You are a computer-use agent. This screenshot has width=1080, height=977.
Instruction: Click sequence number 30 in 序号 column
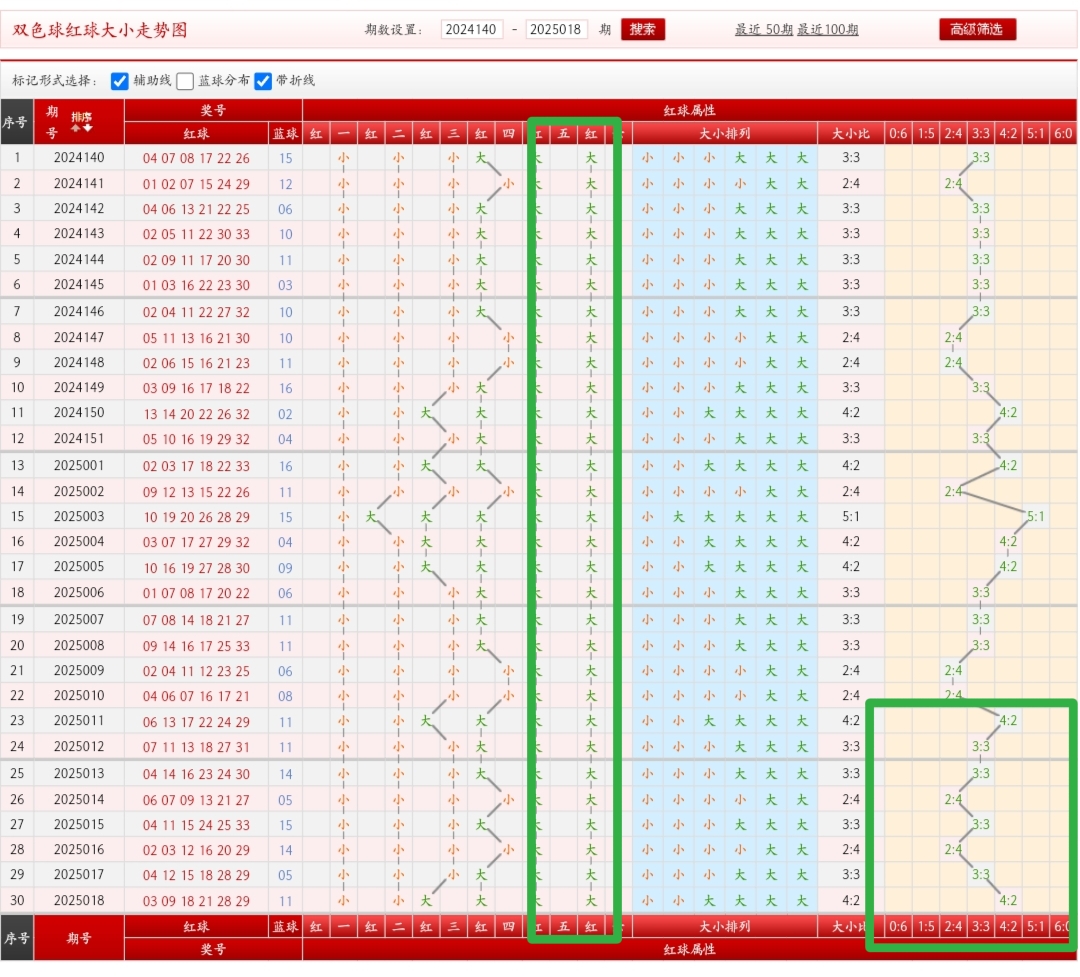coord(17,901)
